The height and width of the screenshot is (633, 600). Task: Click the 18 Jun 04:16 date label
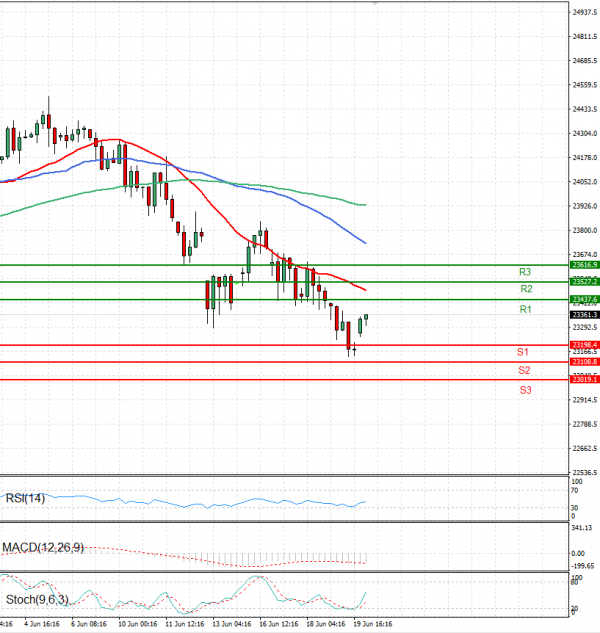325,624
